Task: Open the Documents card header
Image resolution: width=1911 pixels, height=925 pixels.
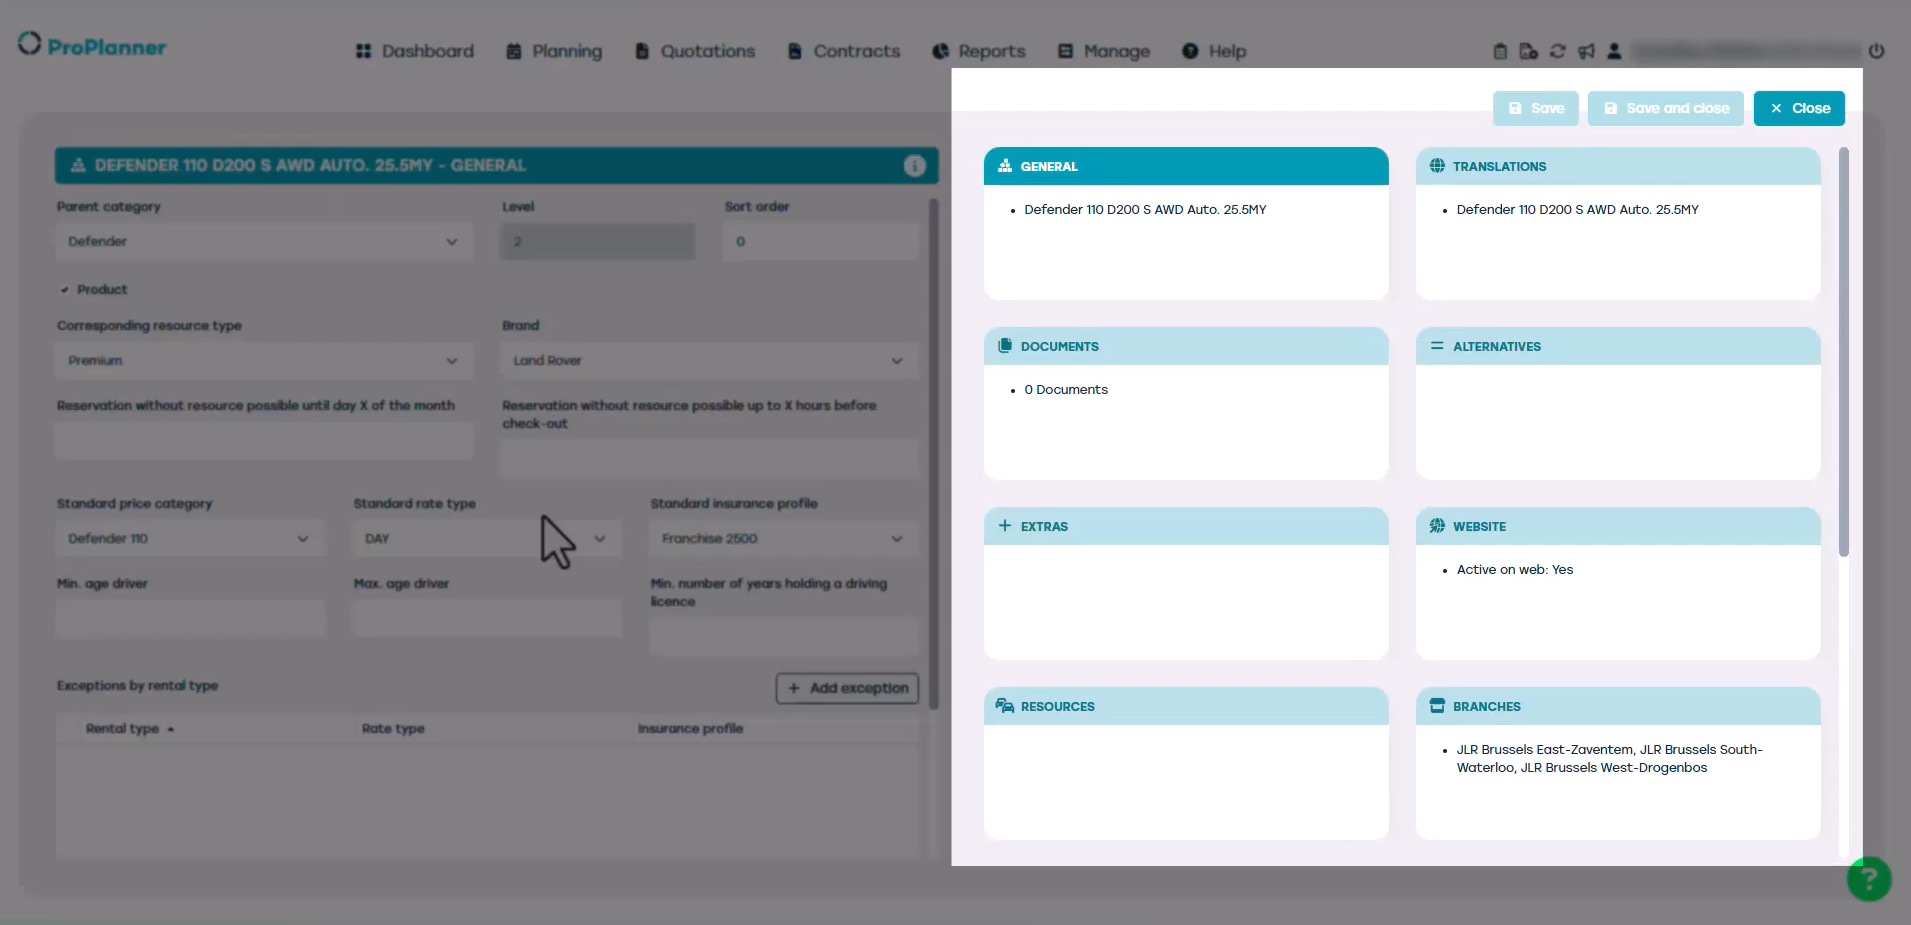Action: pyautogui.click(x=1186, y=346)
